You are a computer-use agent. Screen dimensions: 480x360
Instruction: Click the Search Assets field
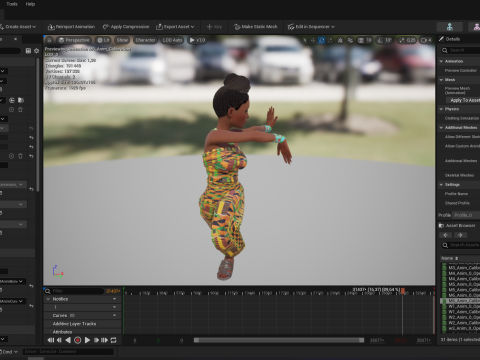462,245
